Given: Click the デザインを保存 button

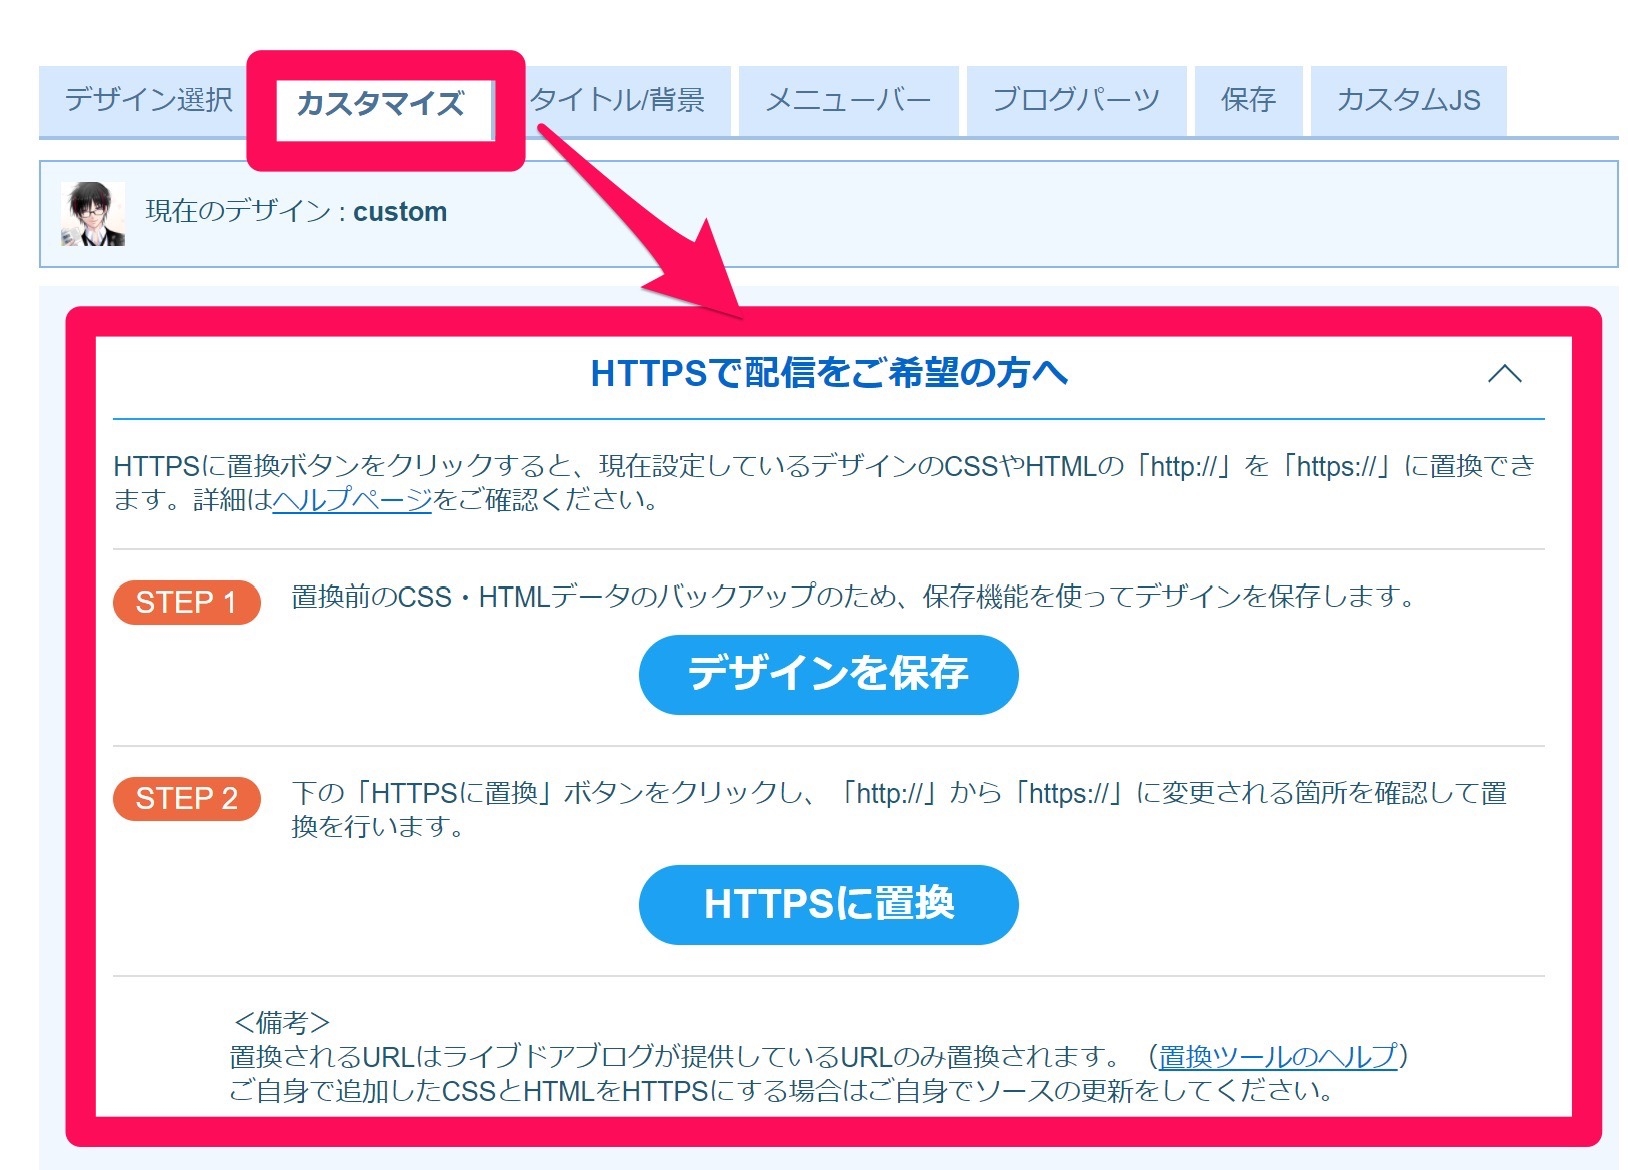Looking at the screenshot, I should click(828, 674).
